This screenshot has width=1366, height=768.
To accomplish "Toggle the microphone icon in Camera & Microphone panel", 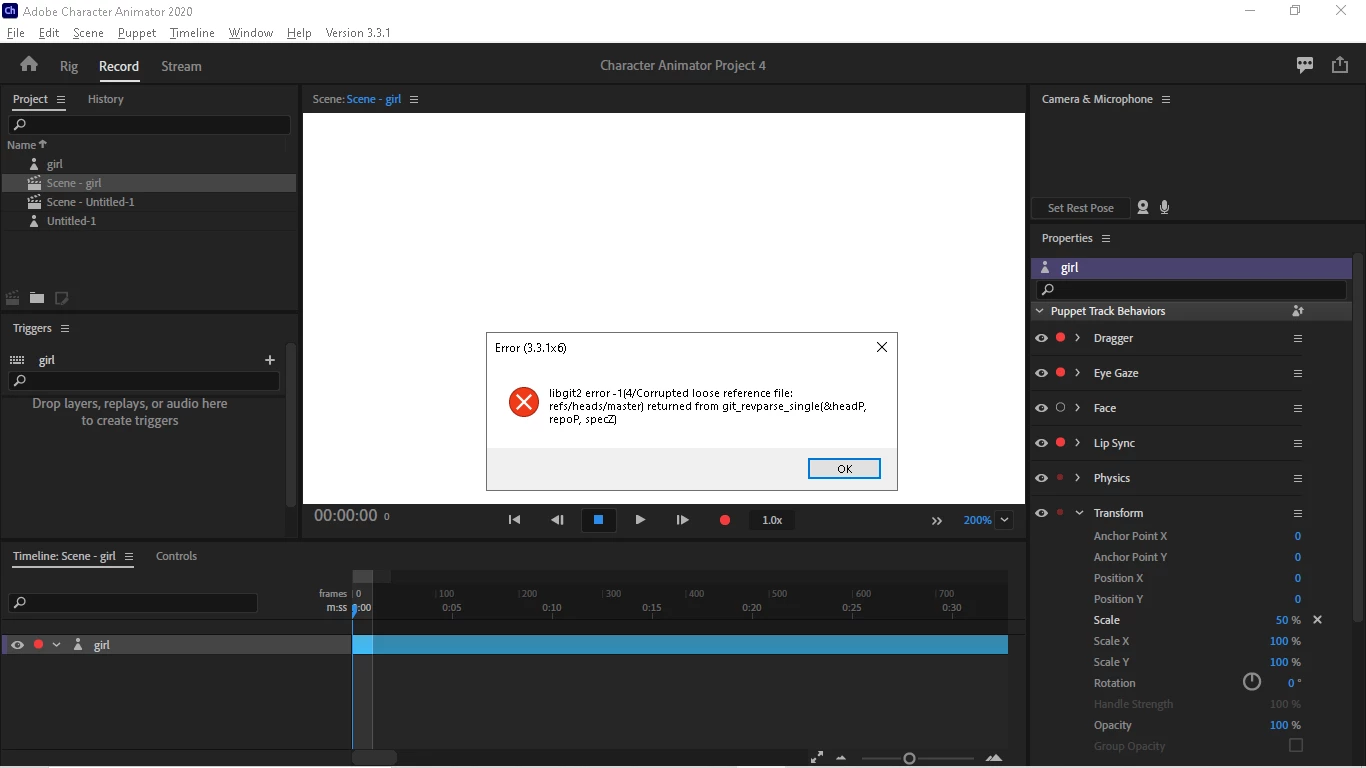I will [x=1165, y=208].
